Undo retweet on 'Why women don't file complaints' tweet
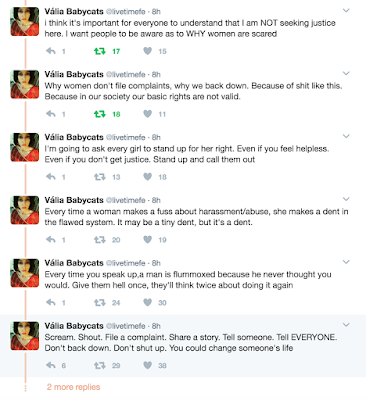366x400 pixels. 100,114
